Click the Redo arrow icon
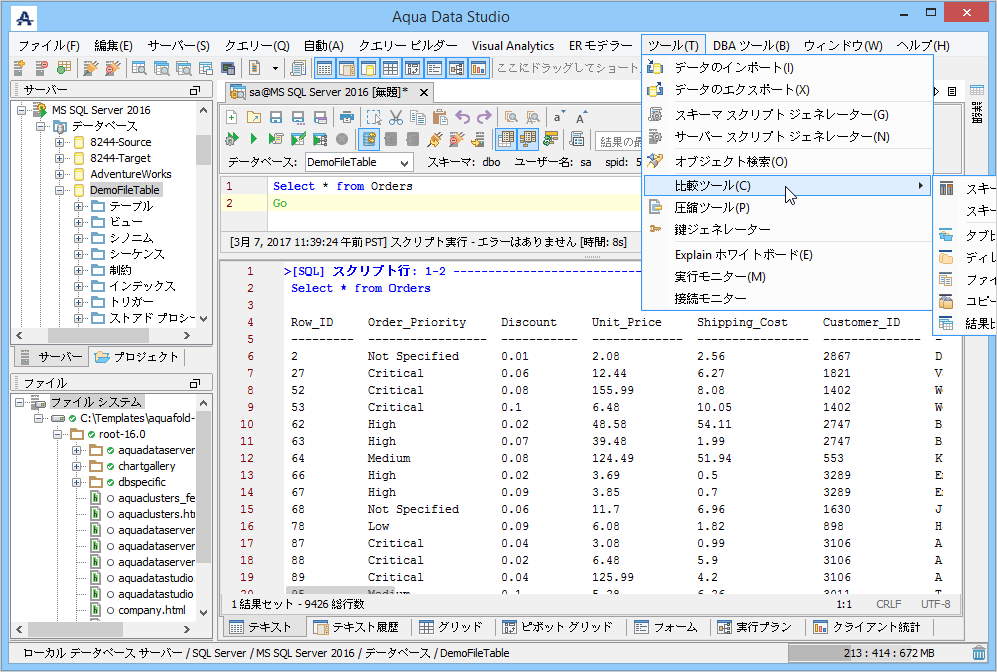Screen dimensions: 997x672 (x=485, y=117)
